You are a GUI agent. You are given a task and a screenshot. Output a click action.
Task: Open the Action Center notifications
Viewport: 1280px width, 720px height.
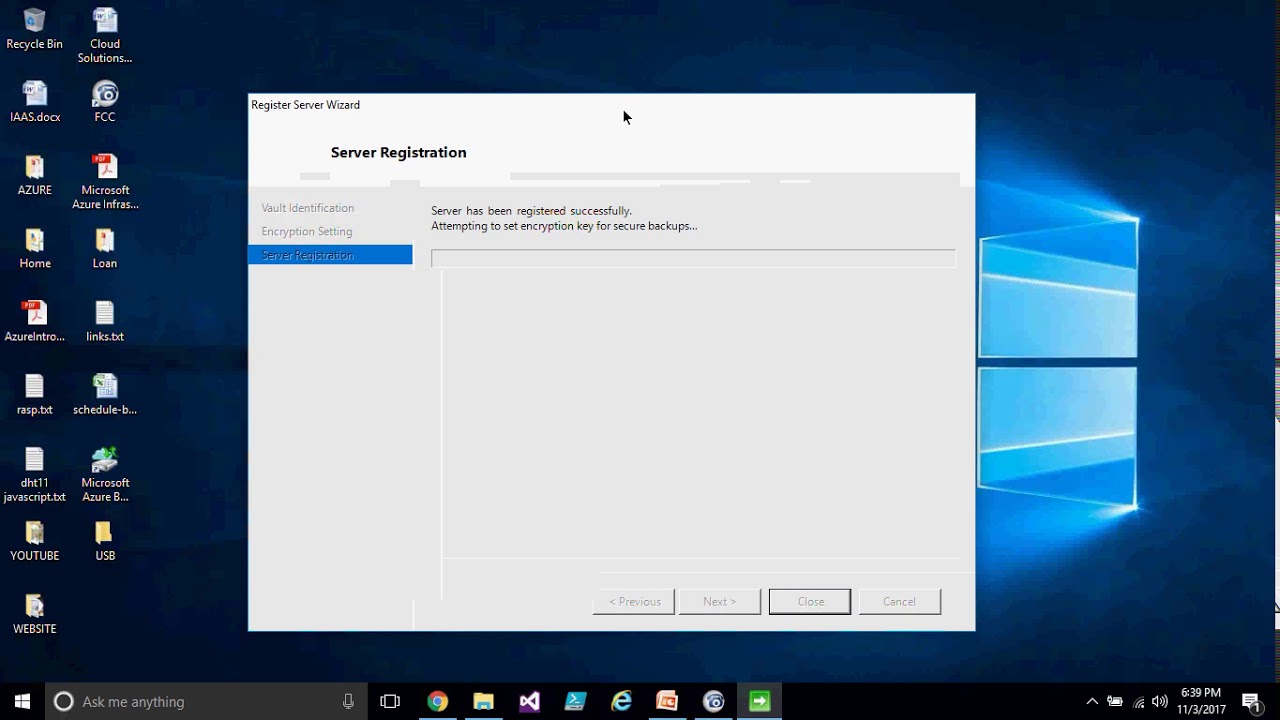pyautogui.click(x=1251, y=701)
